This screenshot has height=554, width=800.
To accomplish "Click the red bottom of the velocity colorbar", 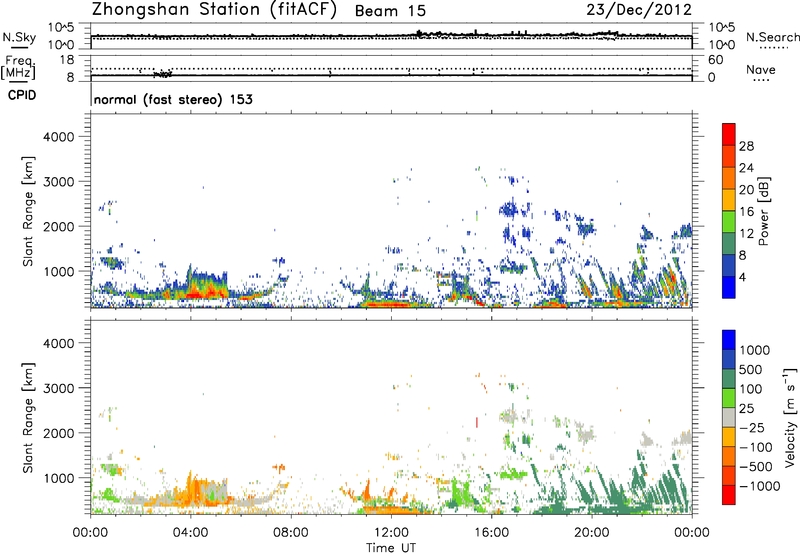I will 729,495.
